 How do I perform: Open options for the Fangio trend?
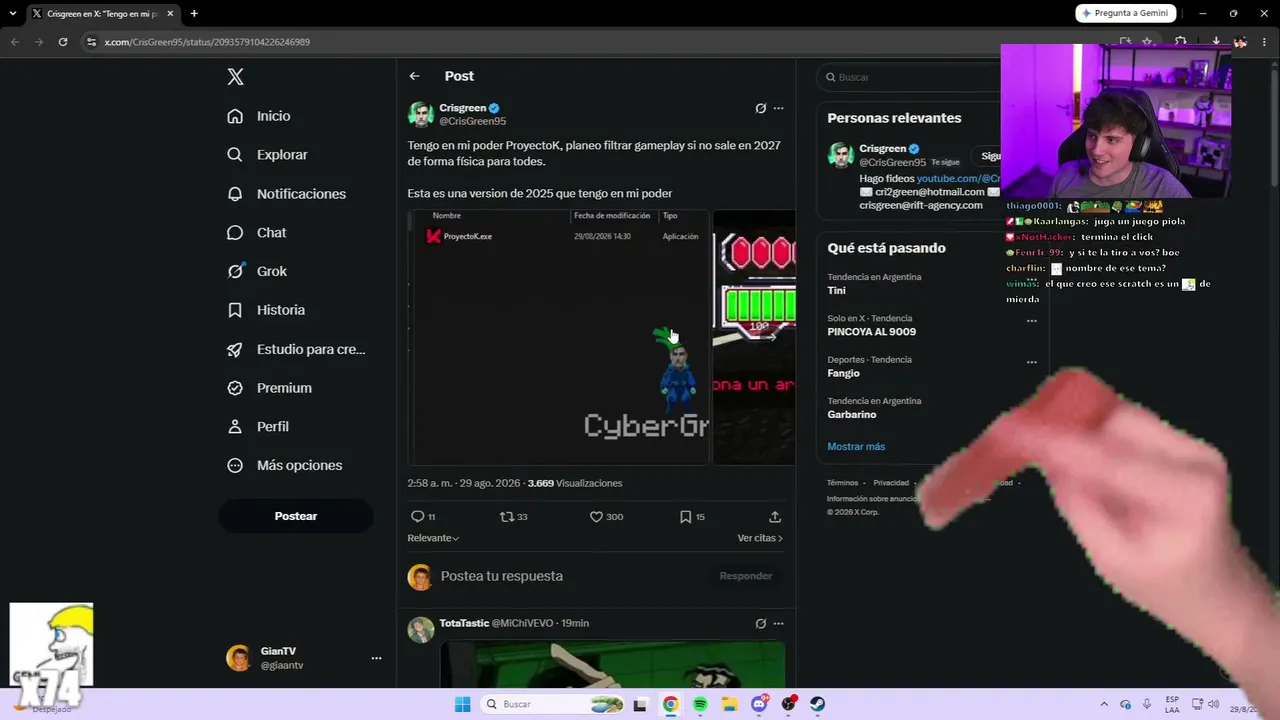[x=1032, y=362]
